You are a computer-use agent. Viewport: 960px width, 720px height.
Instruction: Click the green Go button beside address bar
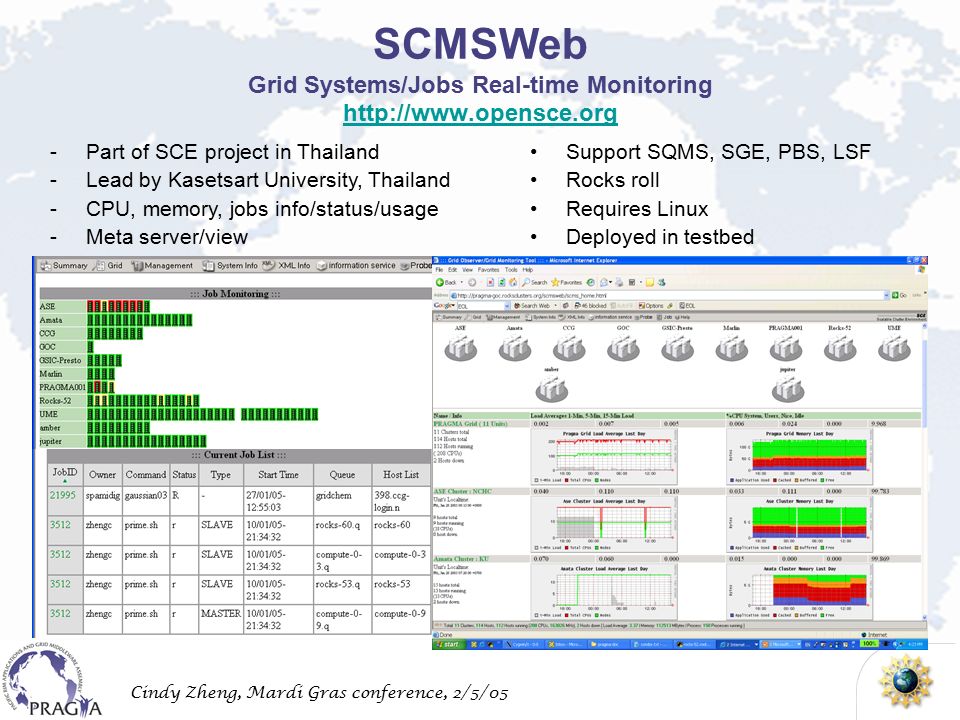pos(899,295)
